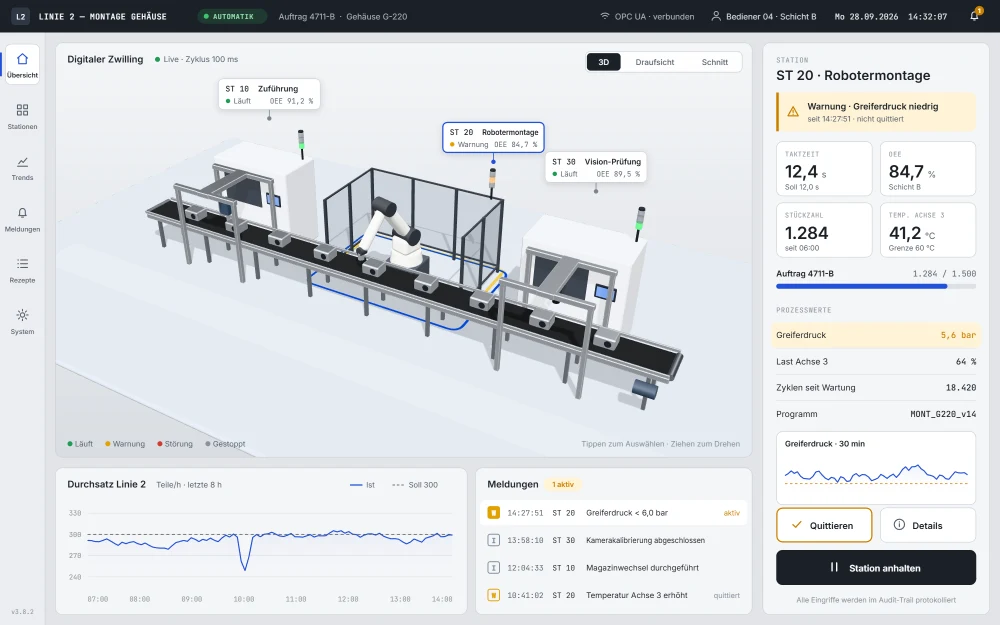
Task: Click the OEE 84,7 % card
Action: click(x=928, y=169)
